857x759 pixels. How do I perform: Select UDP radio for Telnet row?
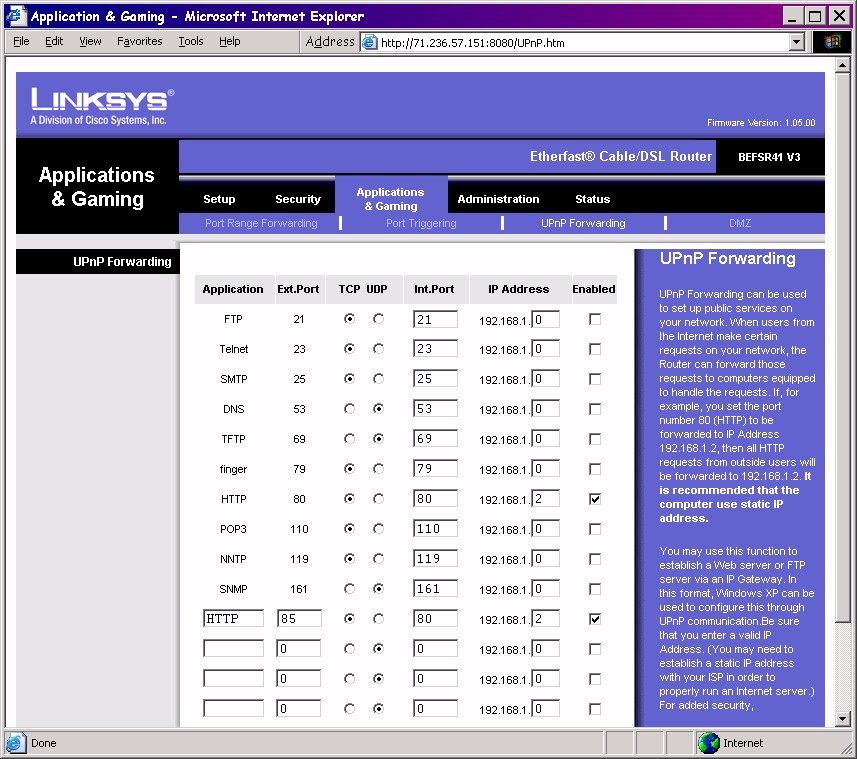click(378, 349)
